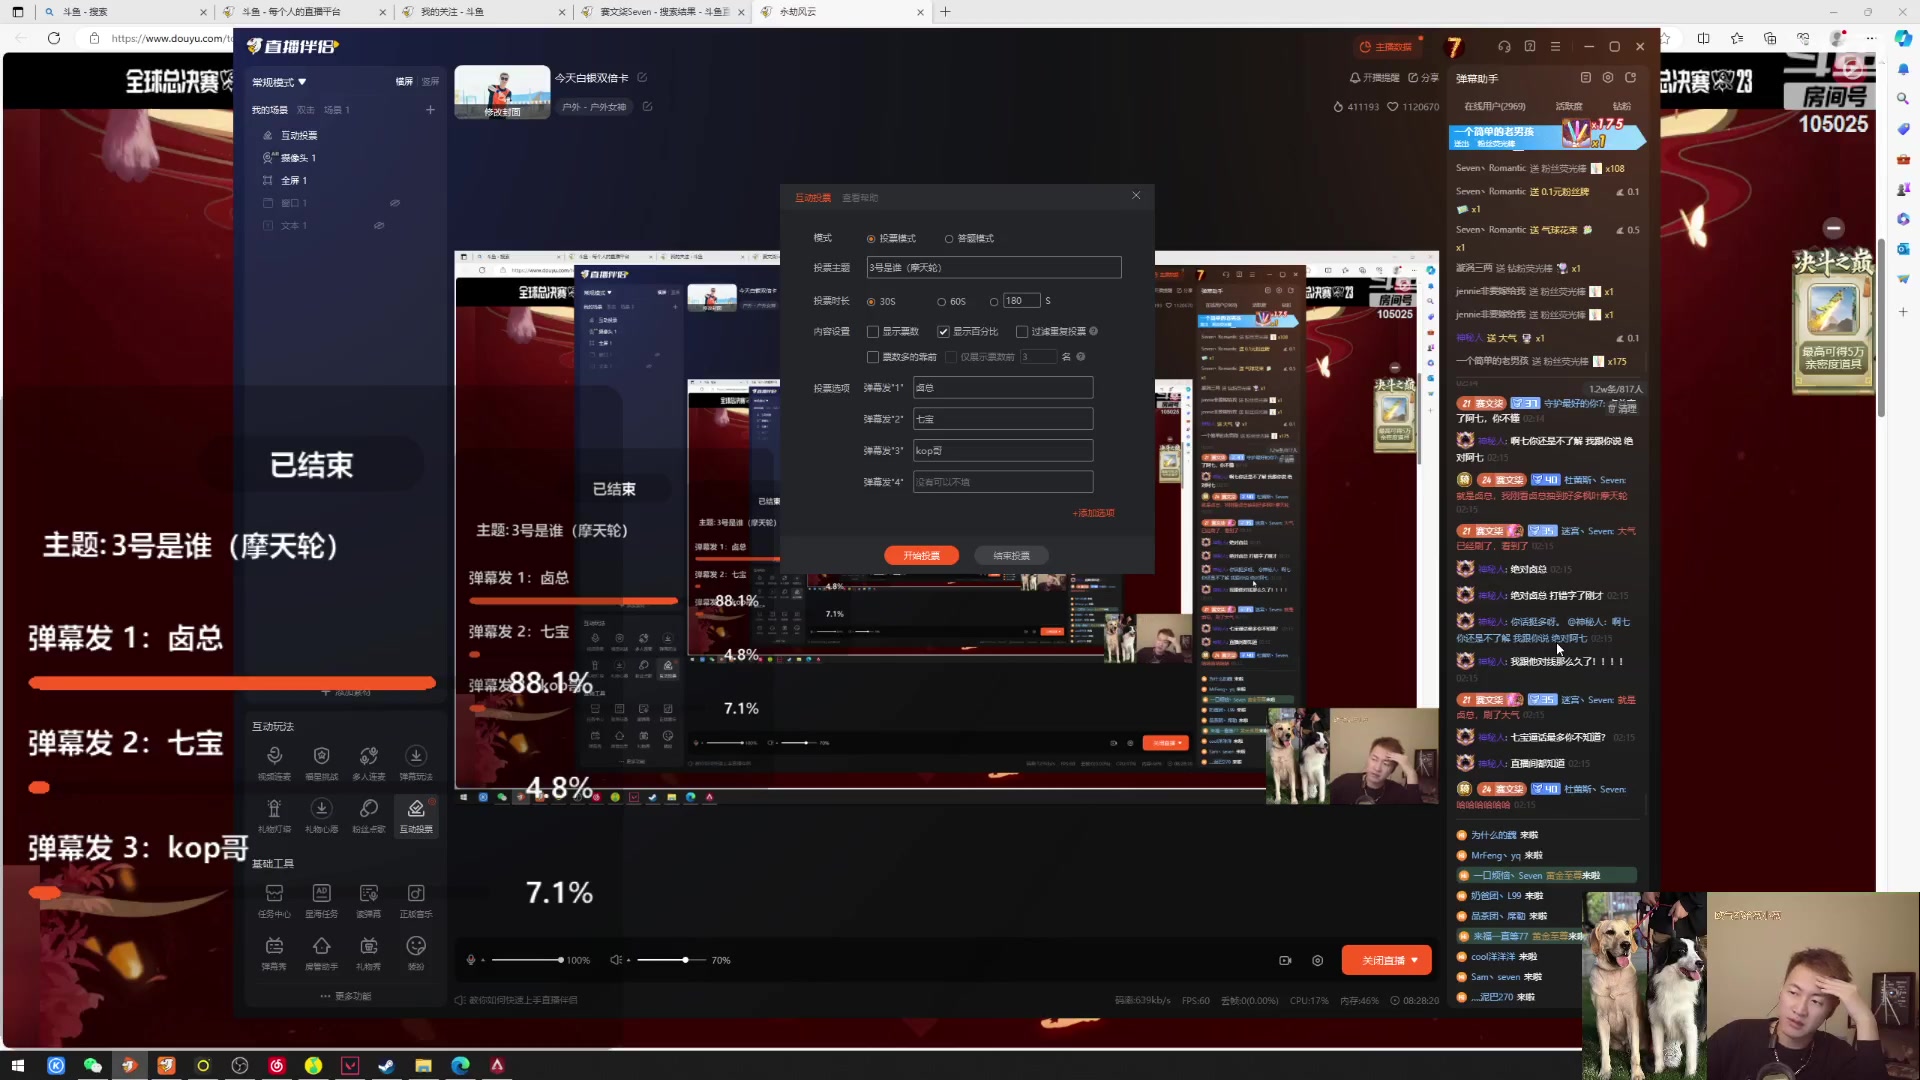Select 投票模式 radio button
The height and width of the screenshot is (1080, 1920).
click(871, 239)
